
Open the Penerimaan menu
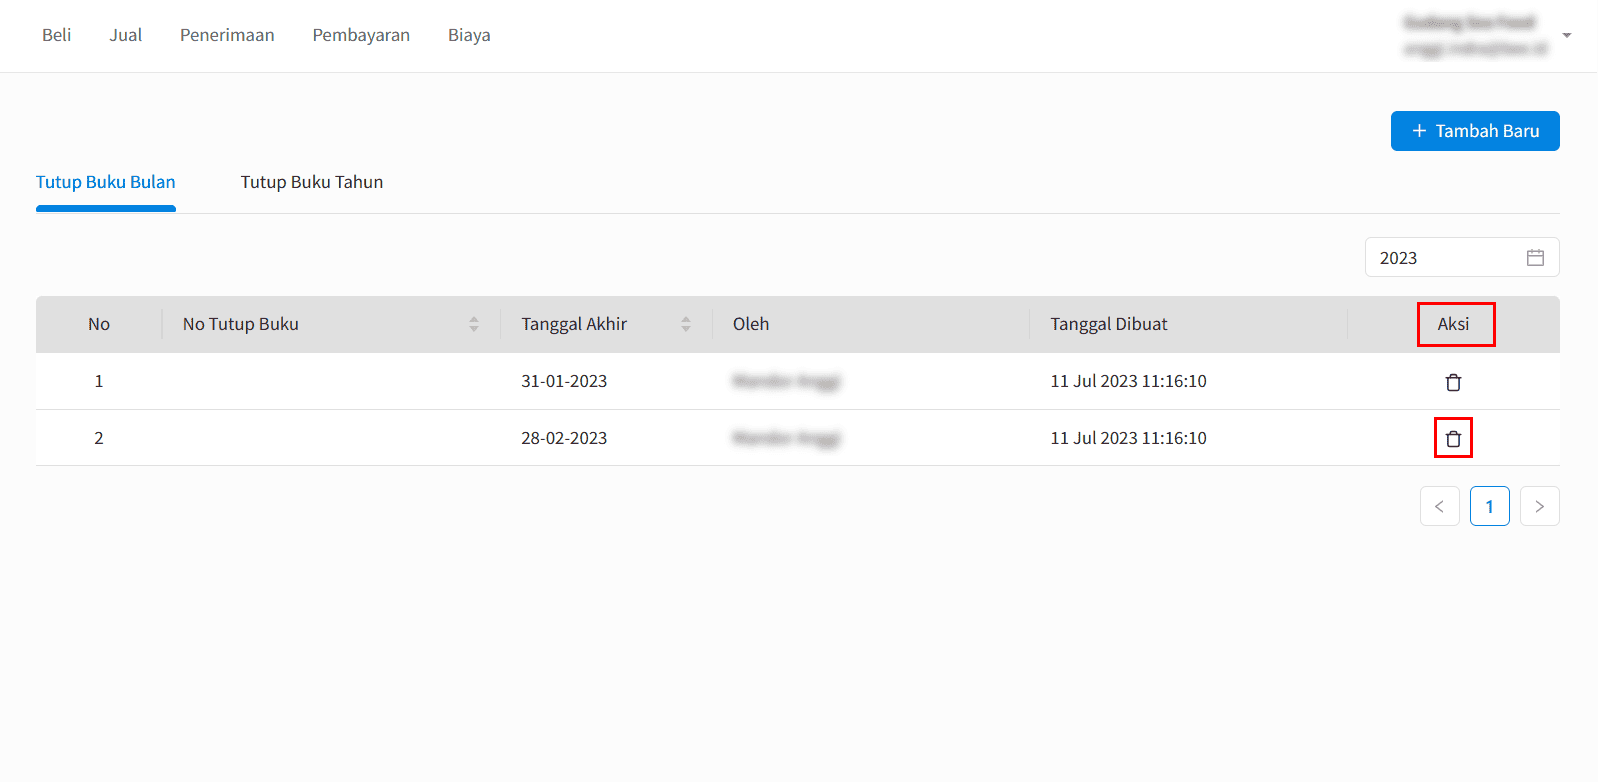227,35
